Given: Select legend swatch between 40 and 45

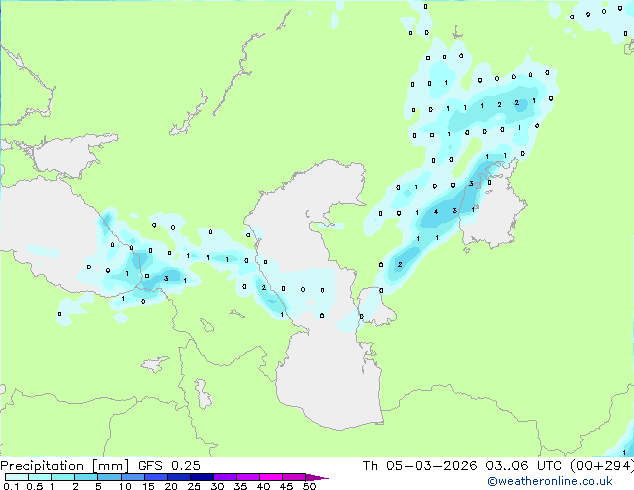Looking at the screenshot, I should click(x=271, y=477).
